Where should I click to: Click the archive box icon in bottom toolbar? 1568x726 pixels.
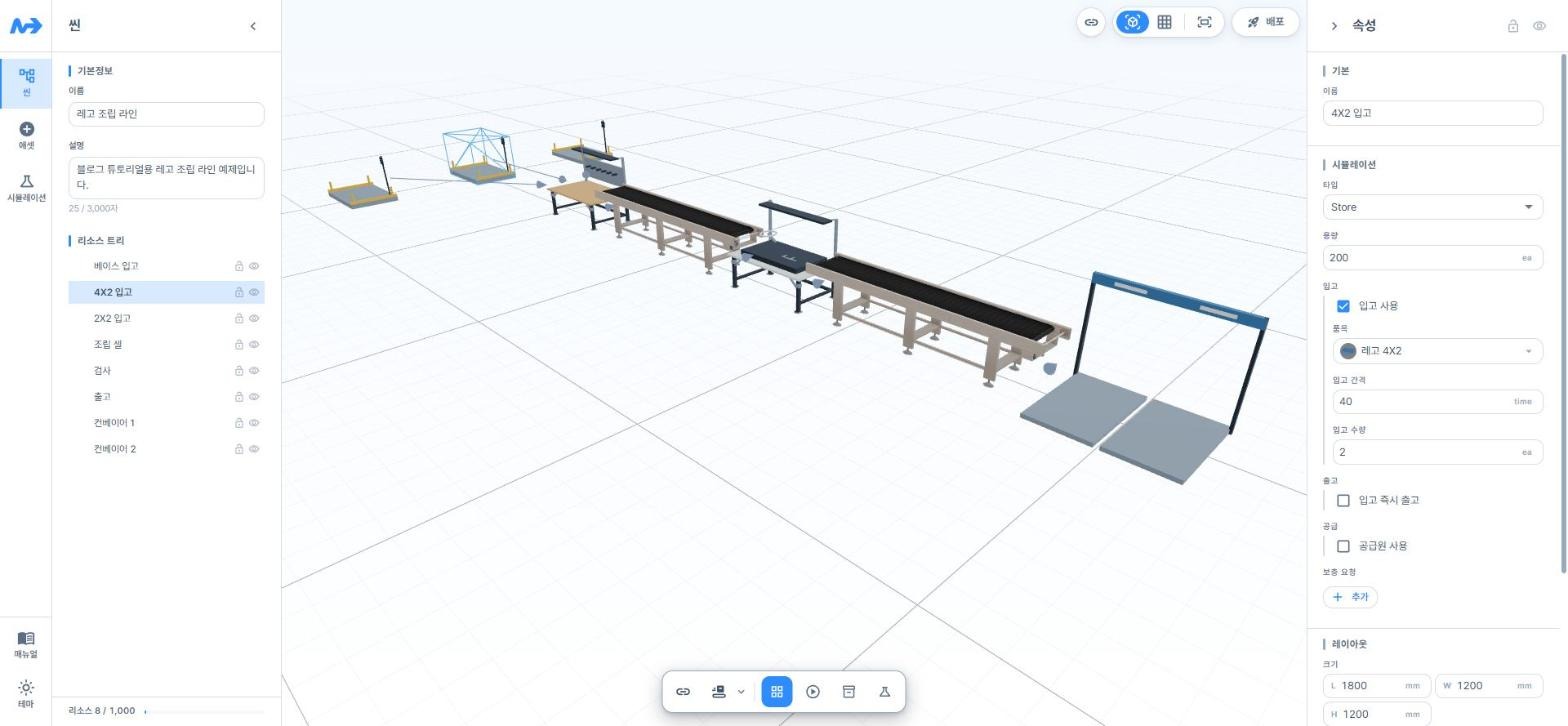849,692
